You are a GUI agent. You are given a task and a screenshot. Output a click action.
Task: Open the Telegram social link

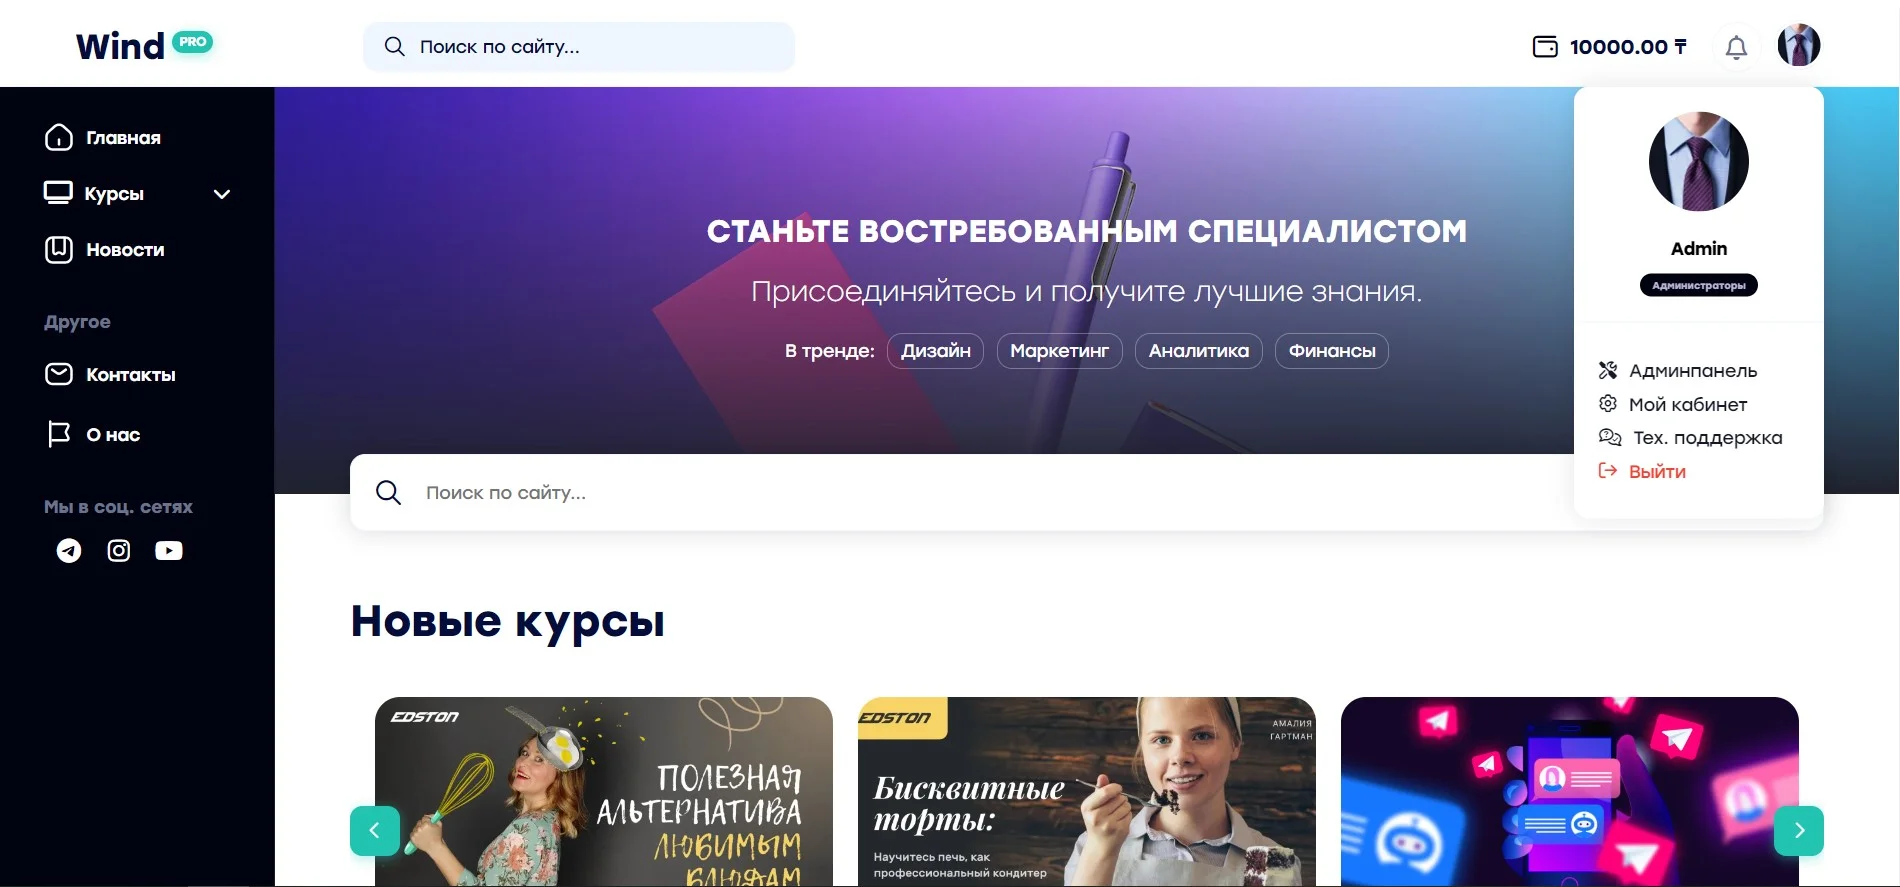click(x=69, y=551)
